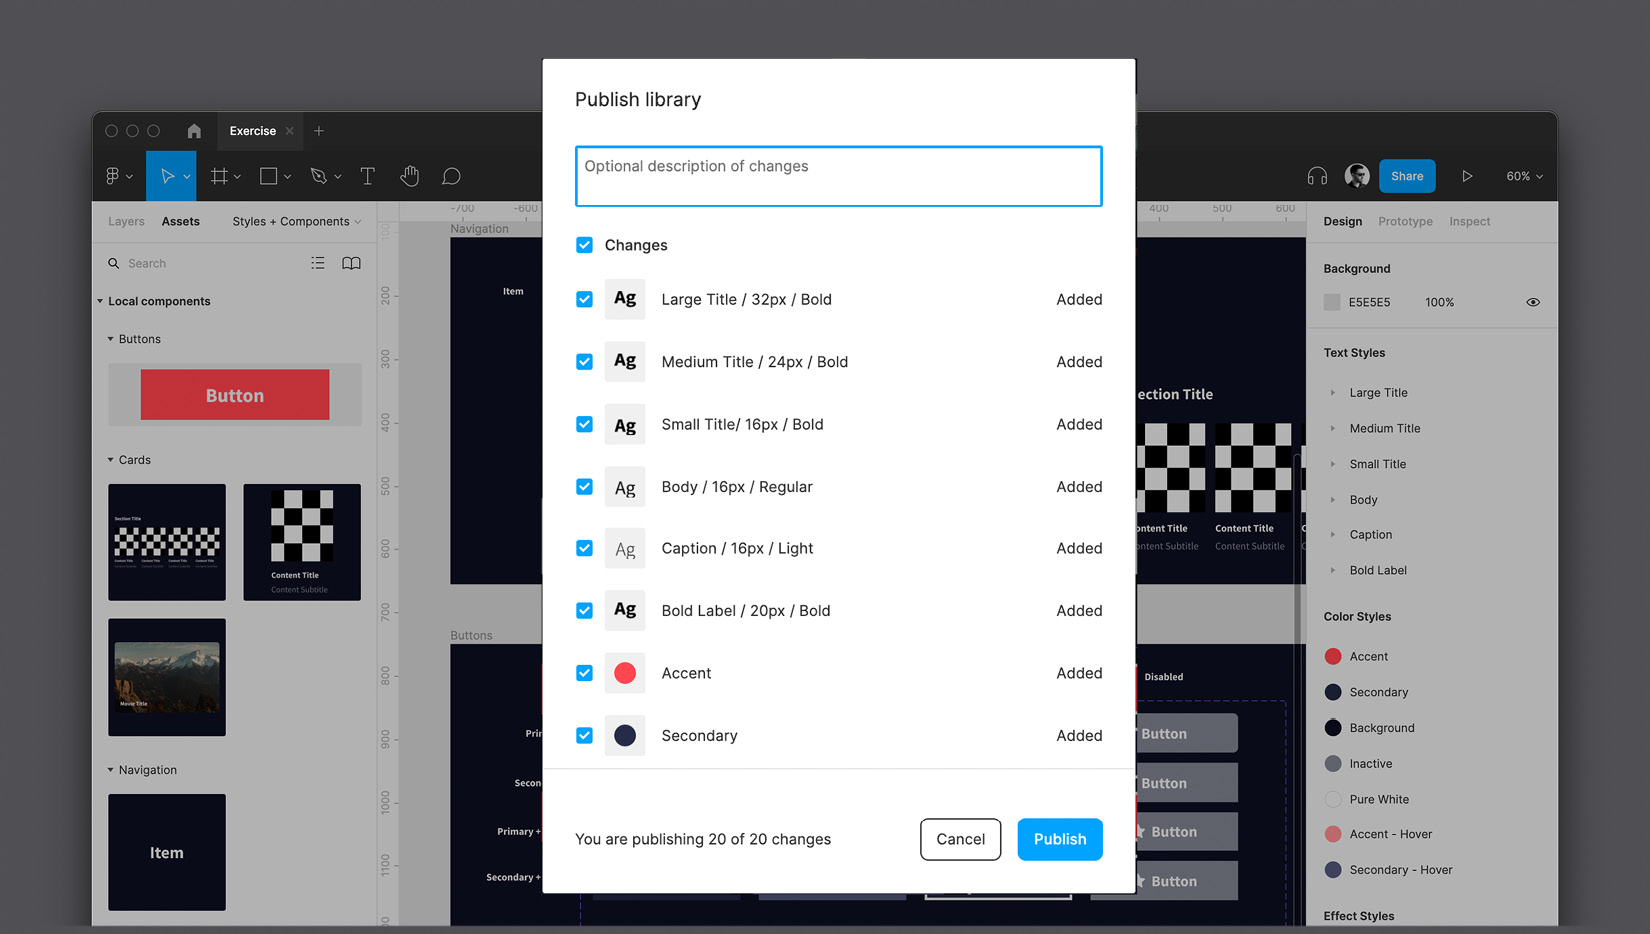Viewport: 1650px width, 934px height.
Task: Select the Text tool
Action: (367, 176)
